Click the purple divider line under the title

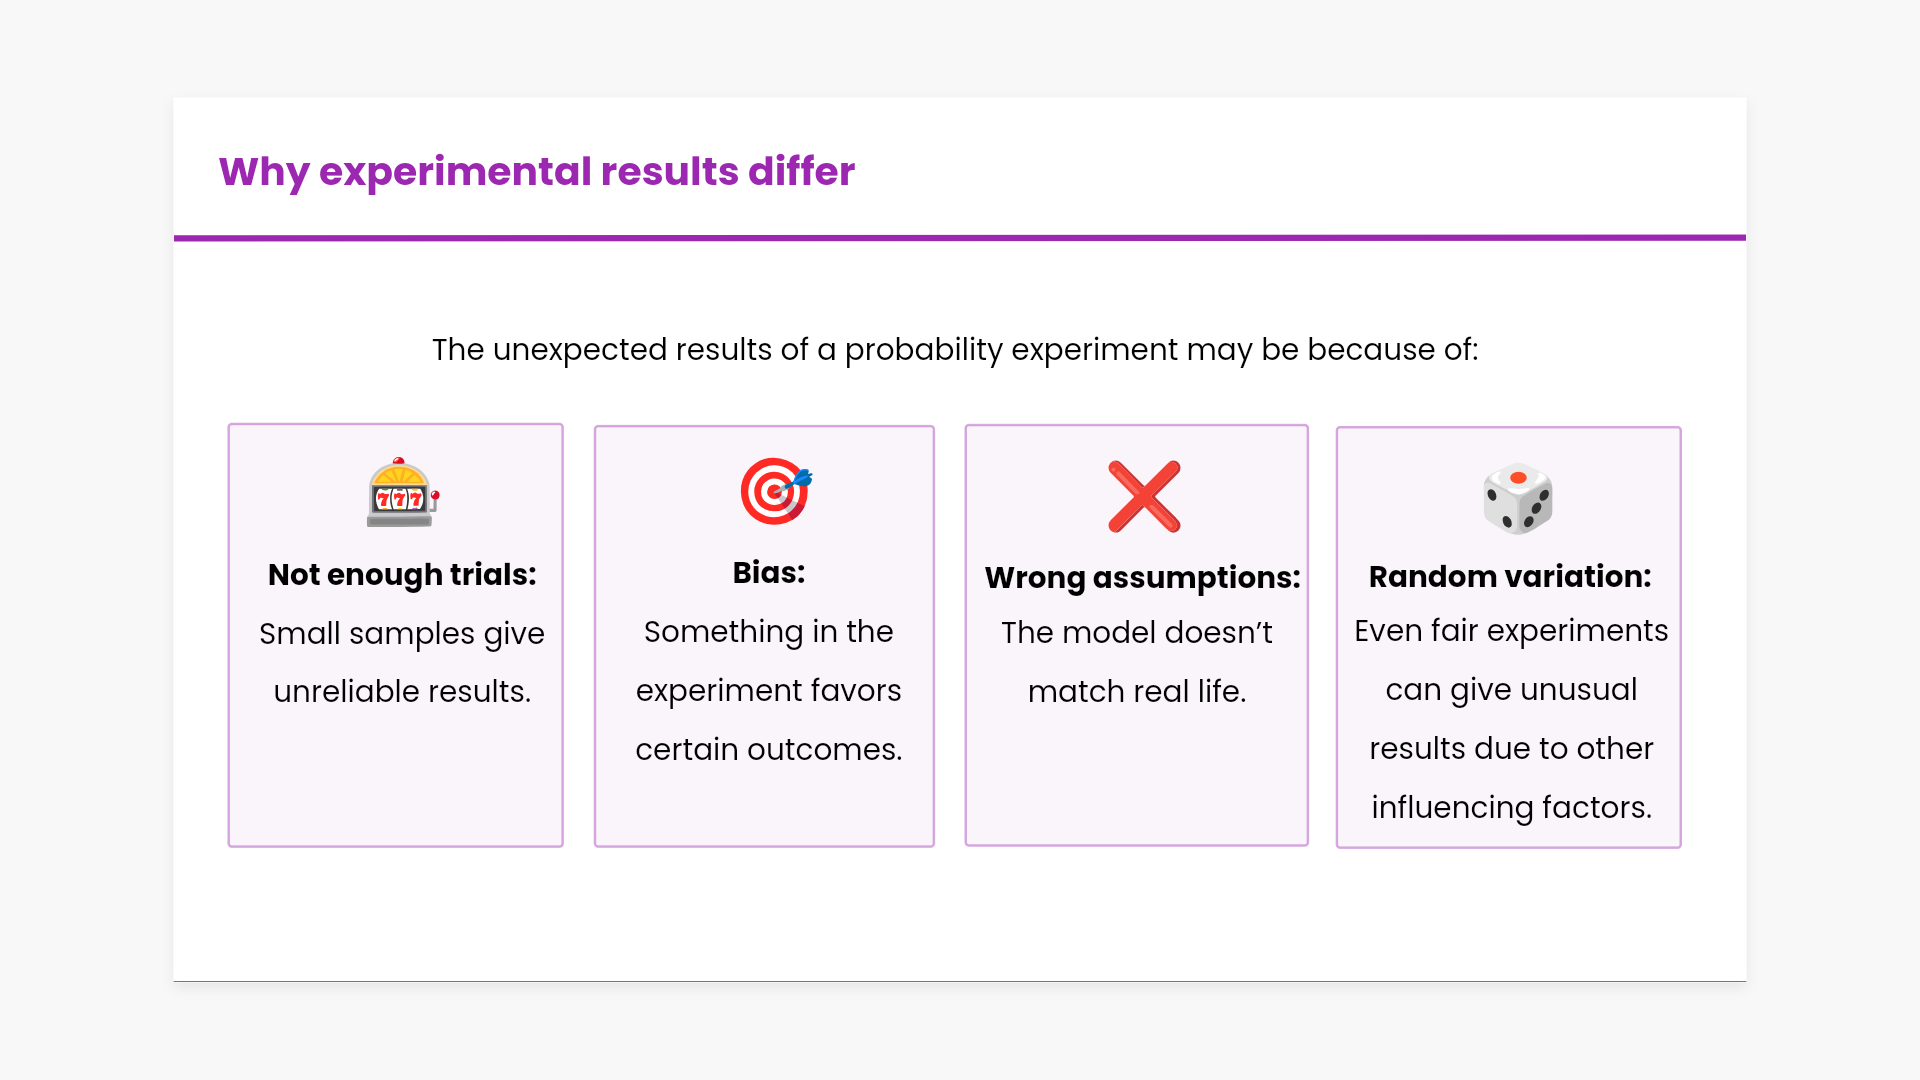[x=960, y=238]
